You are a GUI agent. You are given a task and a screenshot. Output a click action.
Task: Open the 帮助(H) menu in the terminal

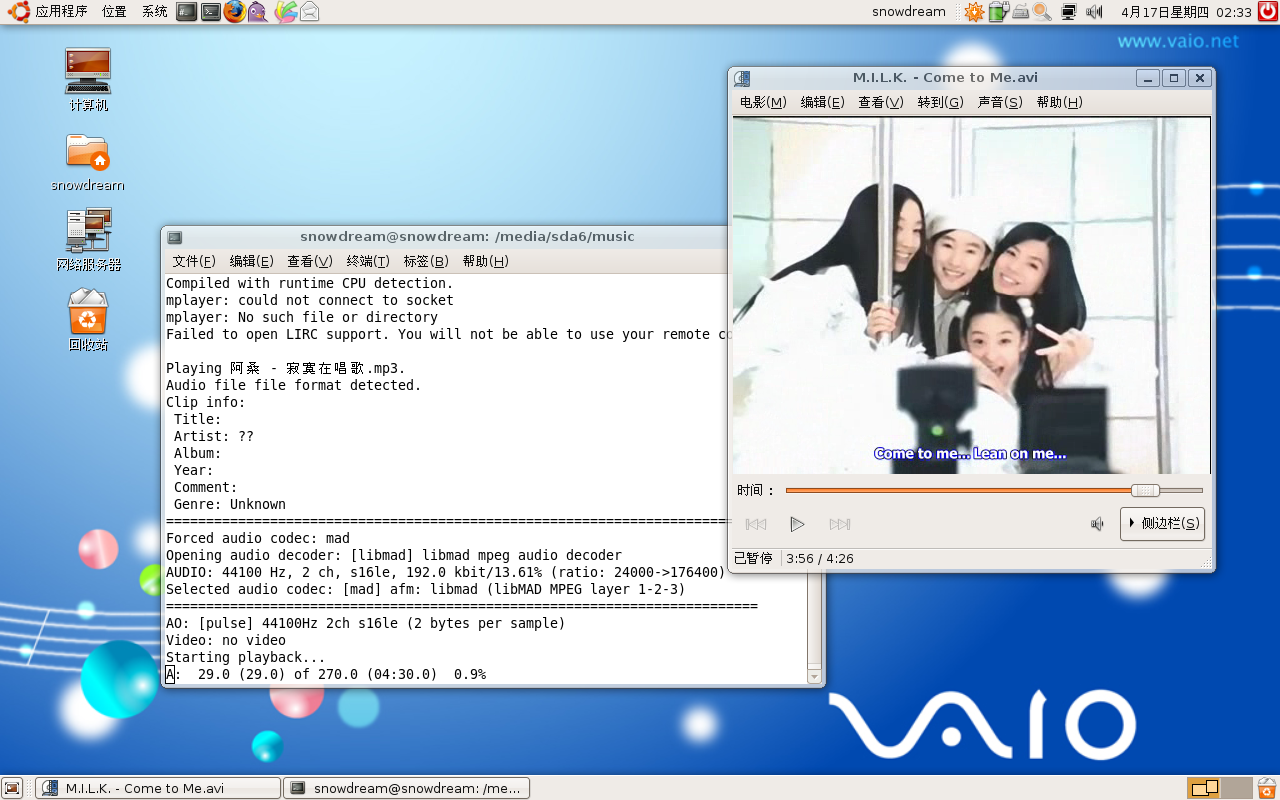pos(485,261)
